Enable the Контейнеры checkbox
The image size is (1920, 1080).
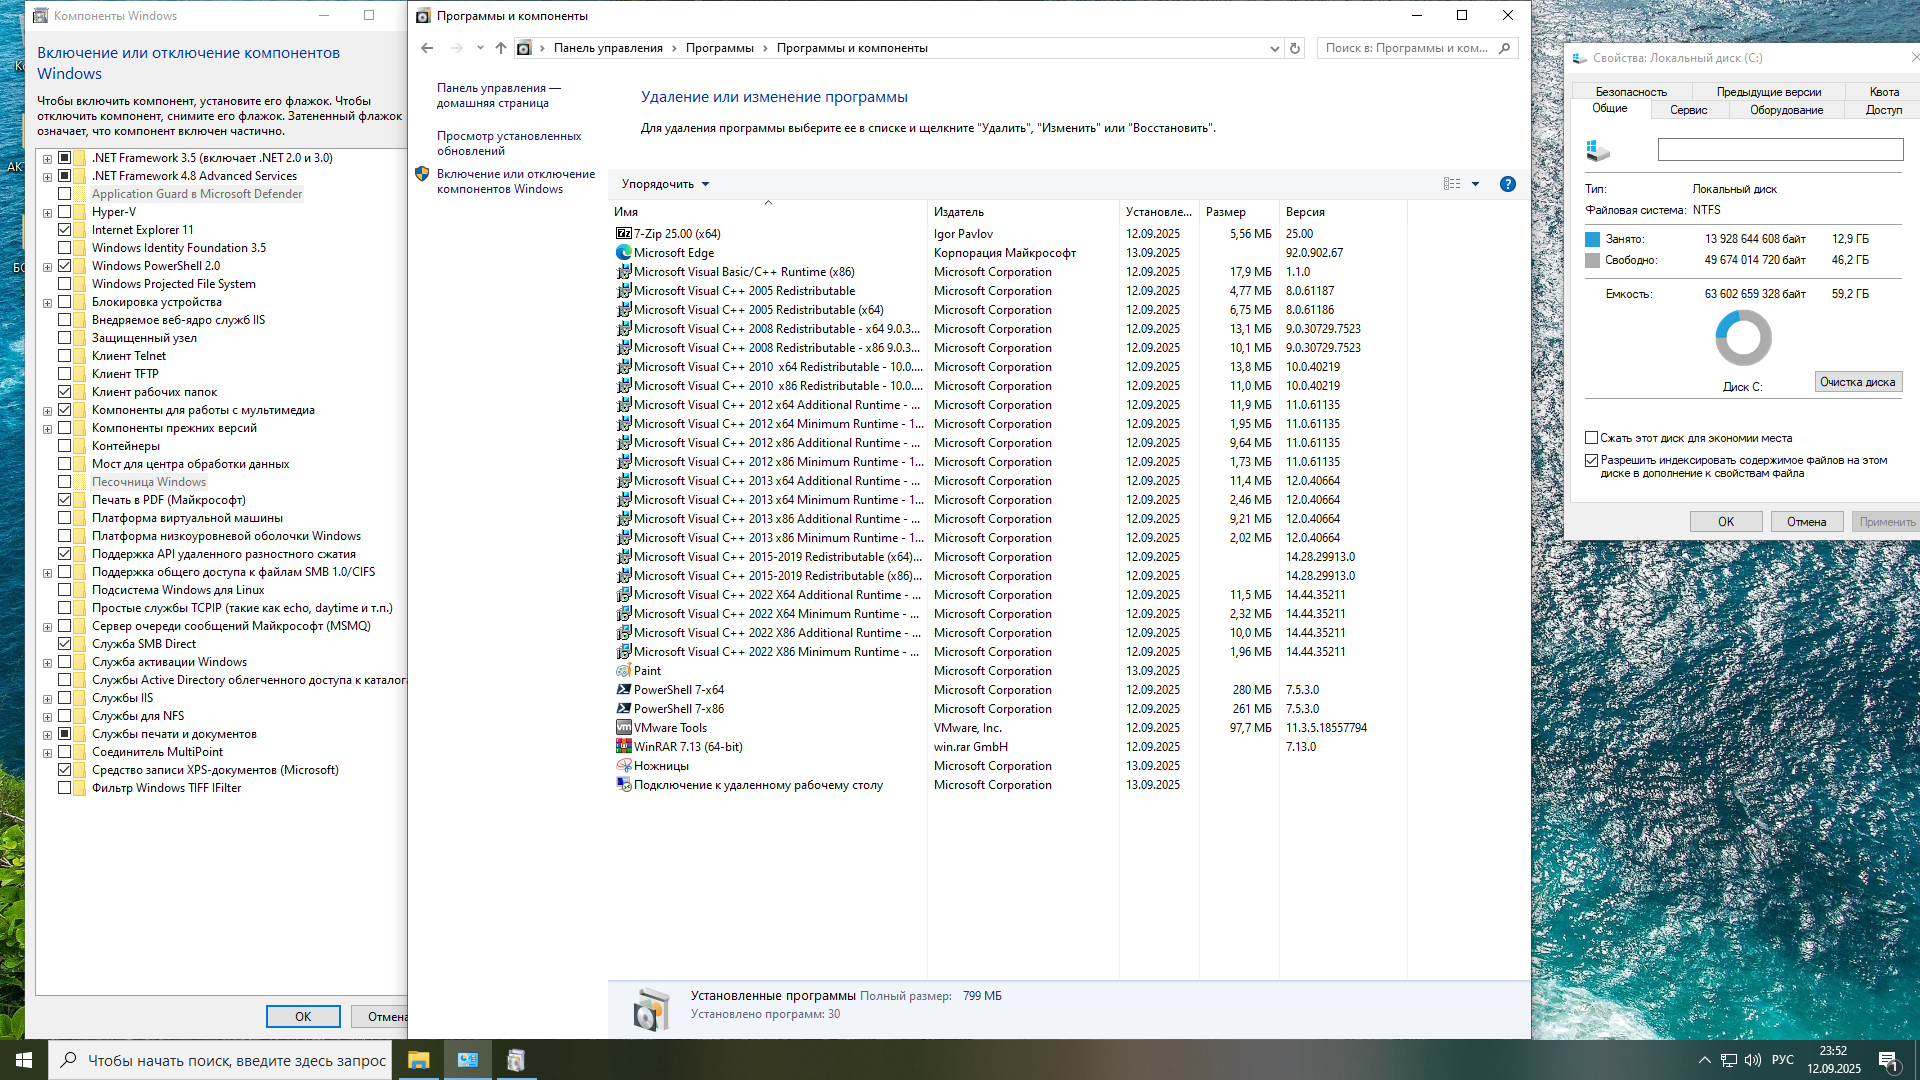point(65,446)
